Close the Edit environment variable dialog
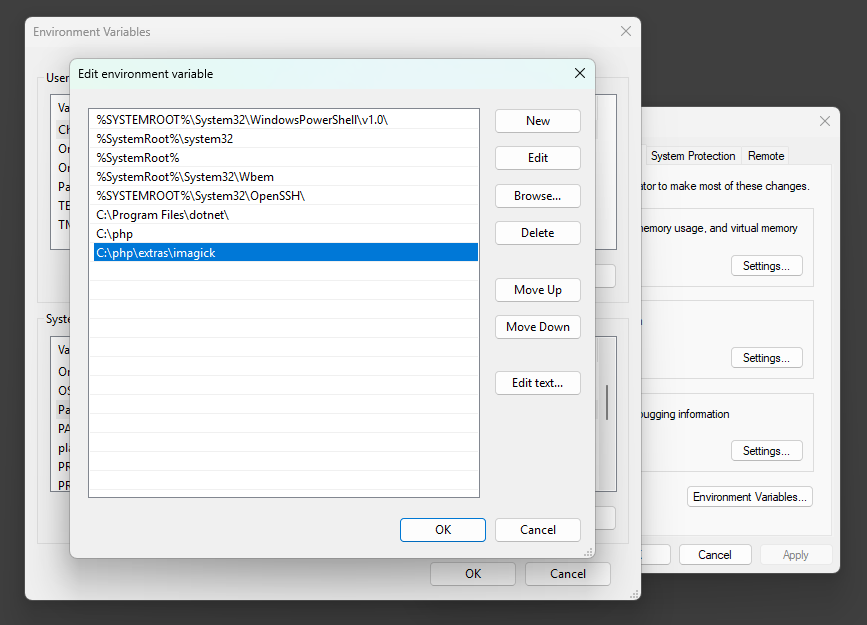The width and height of the screenshot is (867, 625). [579, 74]
